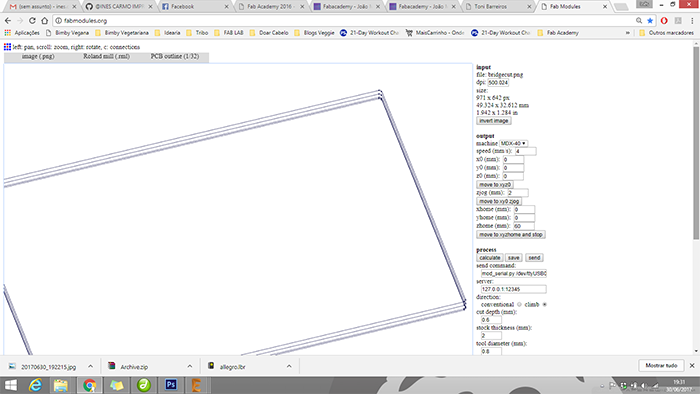Open the browser home page

[44, 21]
